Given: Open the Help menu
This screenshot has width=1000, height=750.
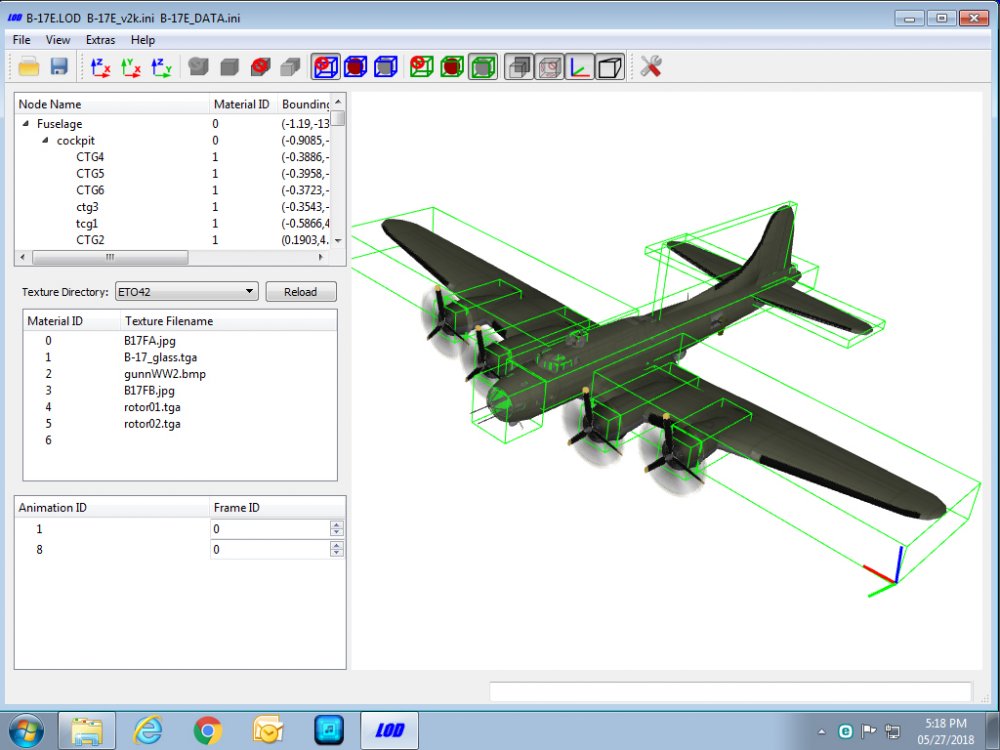Looking at the screenshot, I should pyautogui.click(x=143, y=40).
